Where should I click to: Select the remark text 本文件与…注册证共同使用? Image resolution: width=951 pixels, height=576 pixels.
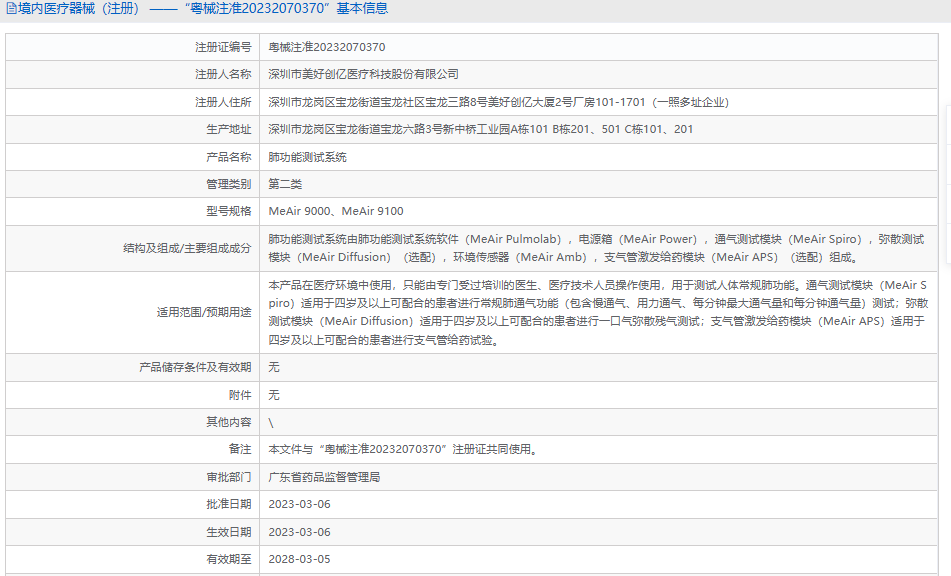(x=403, y=449)
